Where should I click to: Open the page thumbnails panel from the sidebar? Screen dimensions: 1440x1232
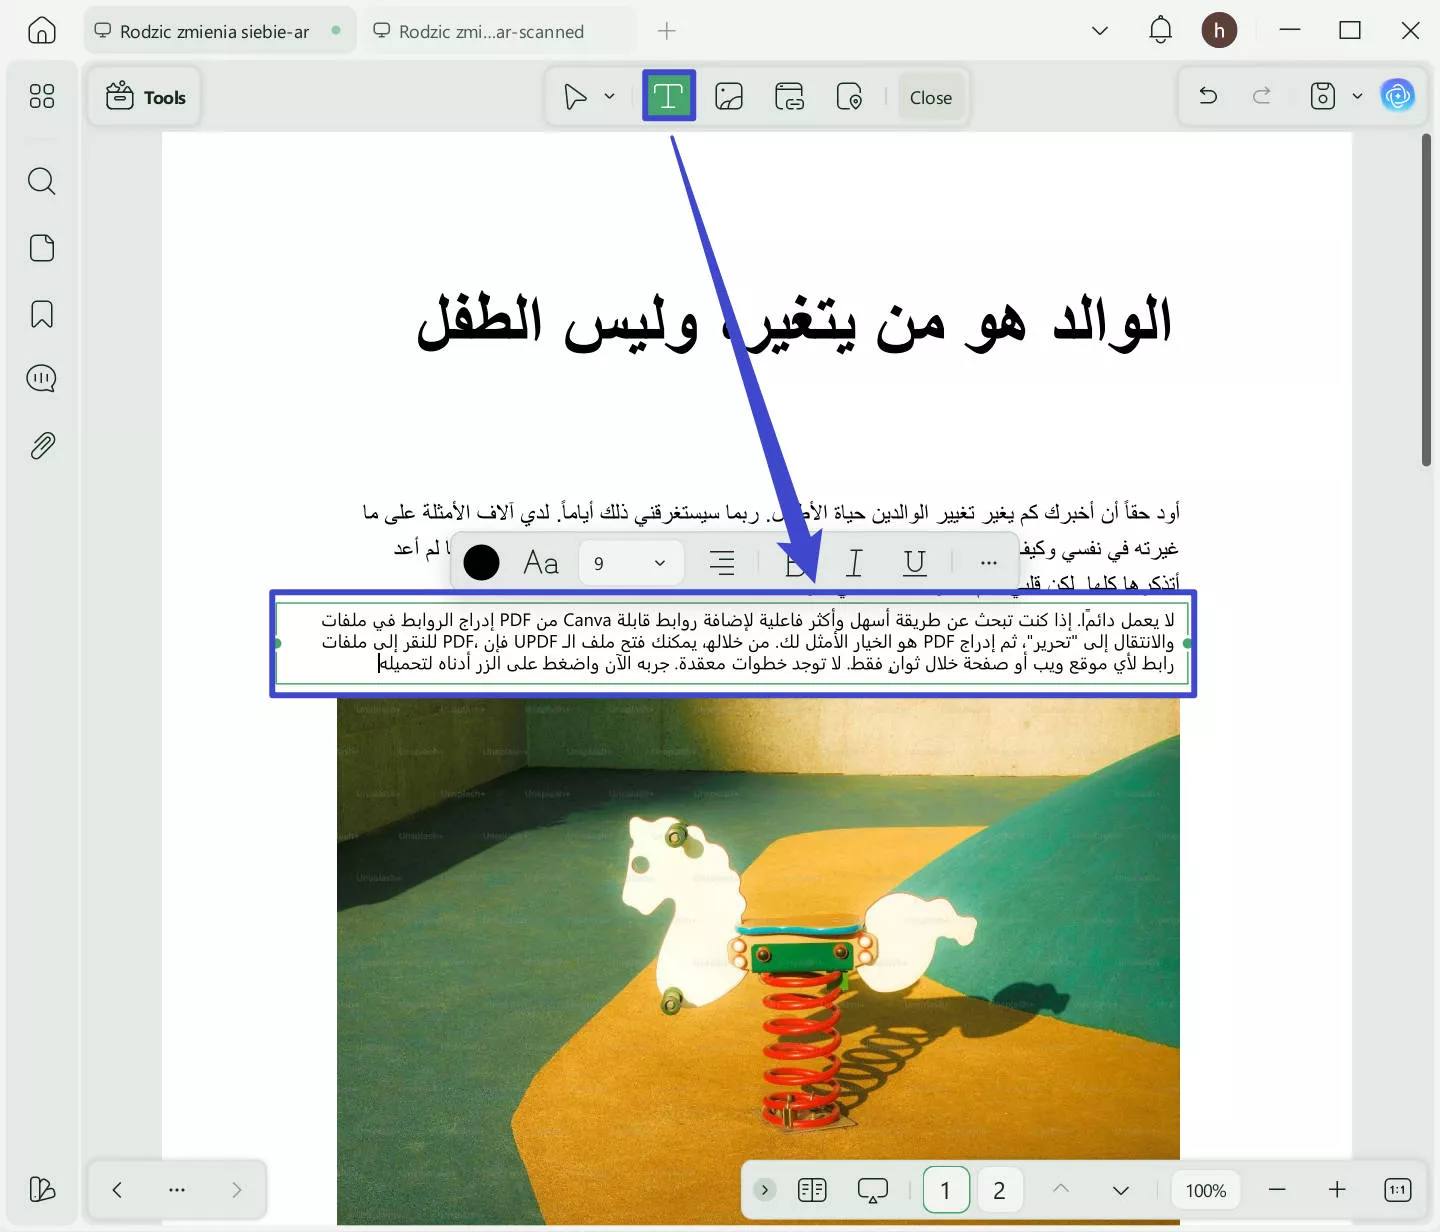[41, 248]
